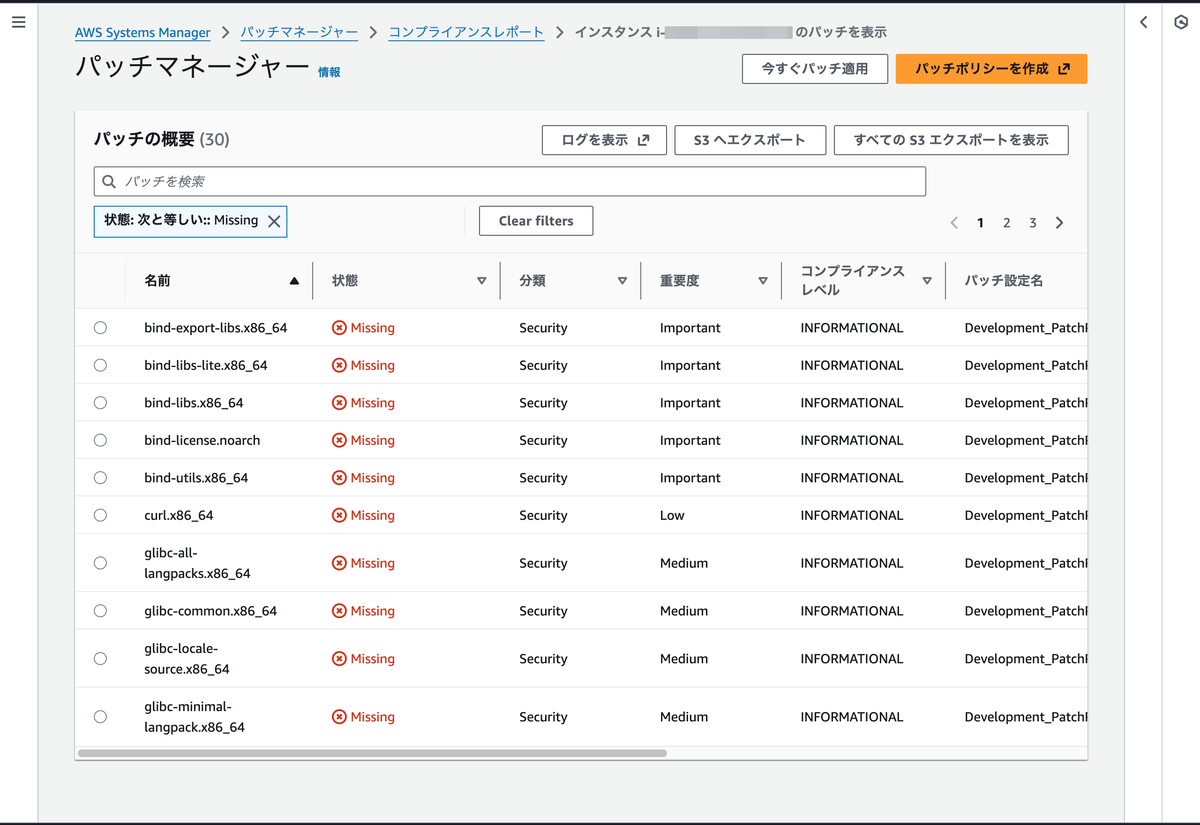Go to page 2 of results
The image size is (1200, 825).
[x=1007, y=223]
